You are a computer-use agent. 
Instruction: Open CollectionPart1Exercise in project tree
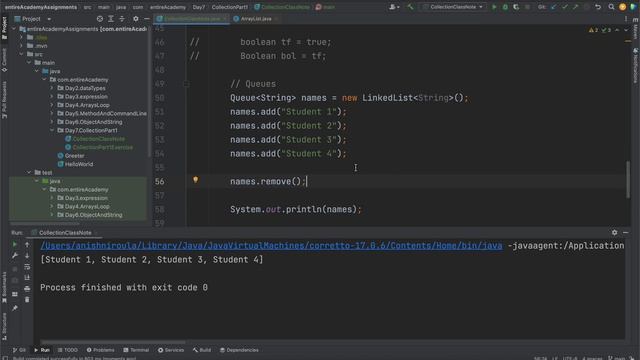click(x=99, y=147)
